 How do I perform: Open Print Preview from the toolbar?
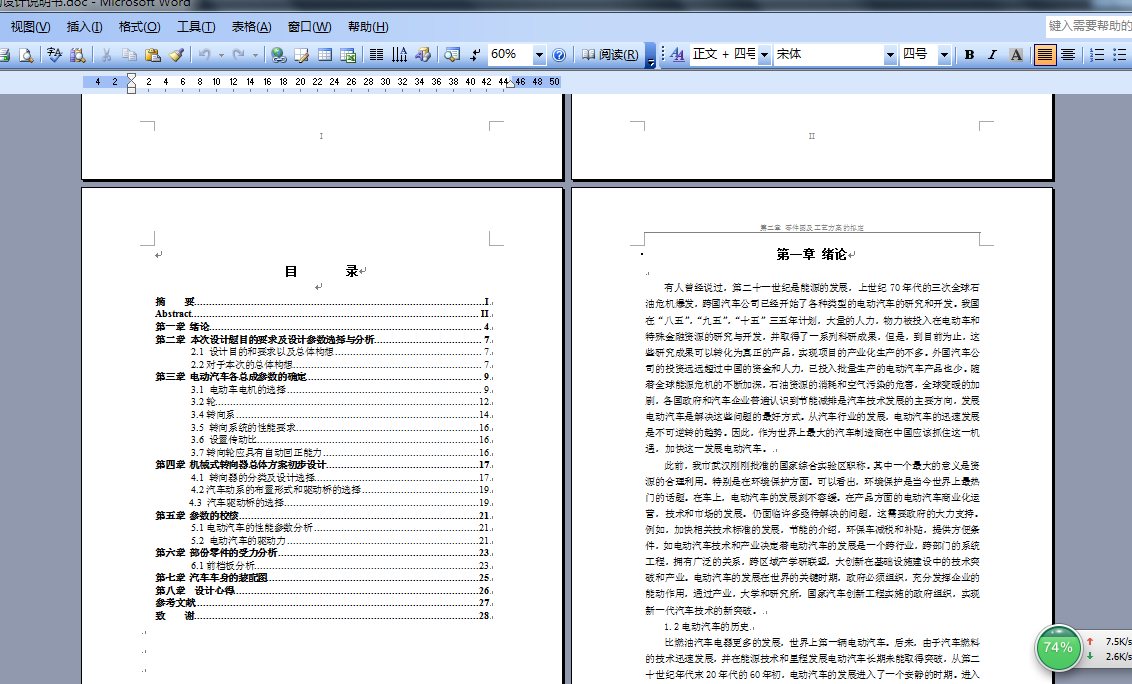[26, 55]
